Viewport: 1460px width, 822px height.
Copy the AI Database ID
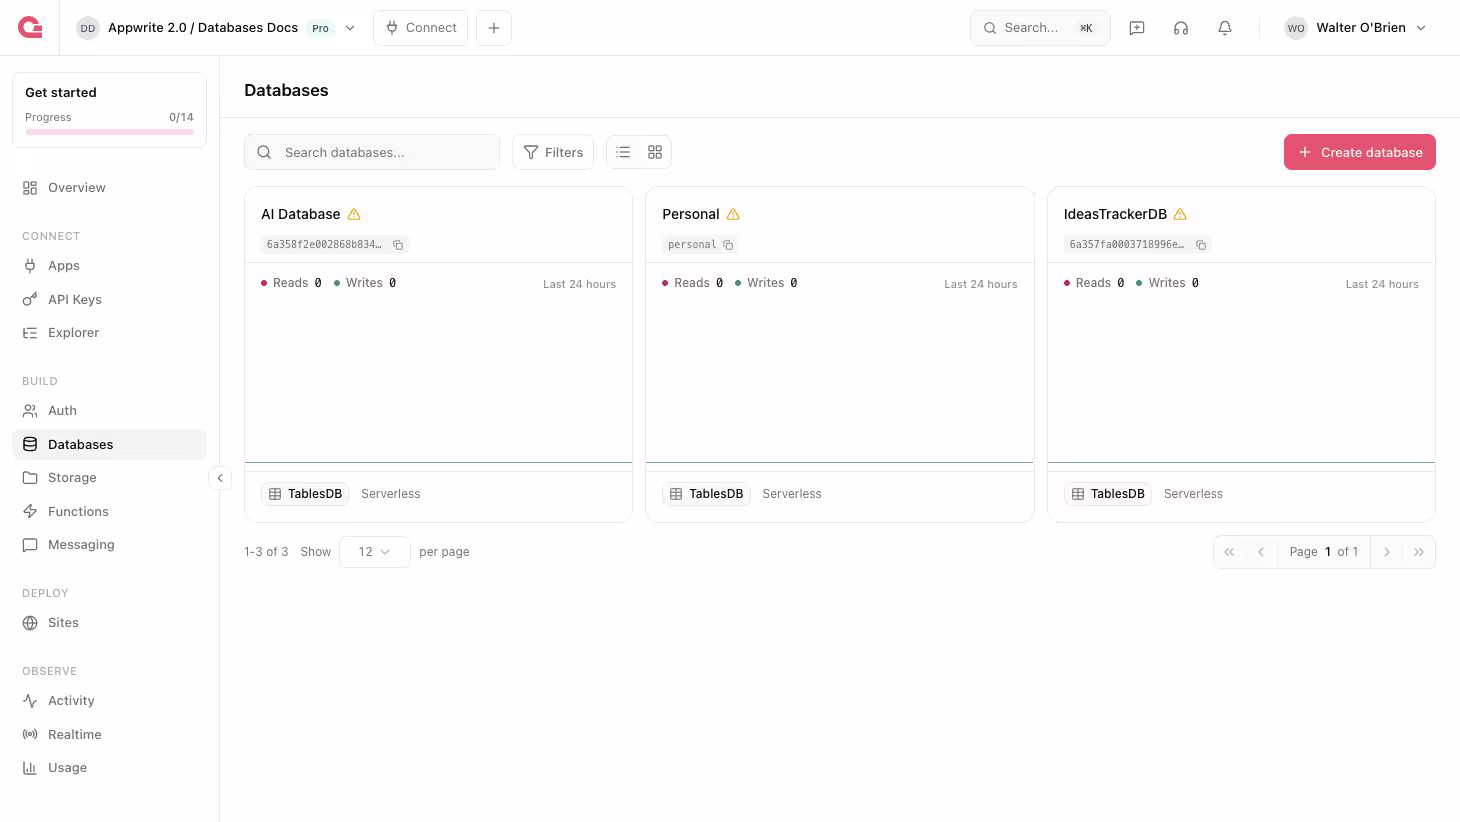398,245
